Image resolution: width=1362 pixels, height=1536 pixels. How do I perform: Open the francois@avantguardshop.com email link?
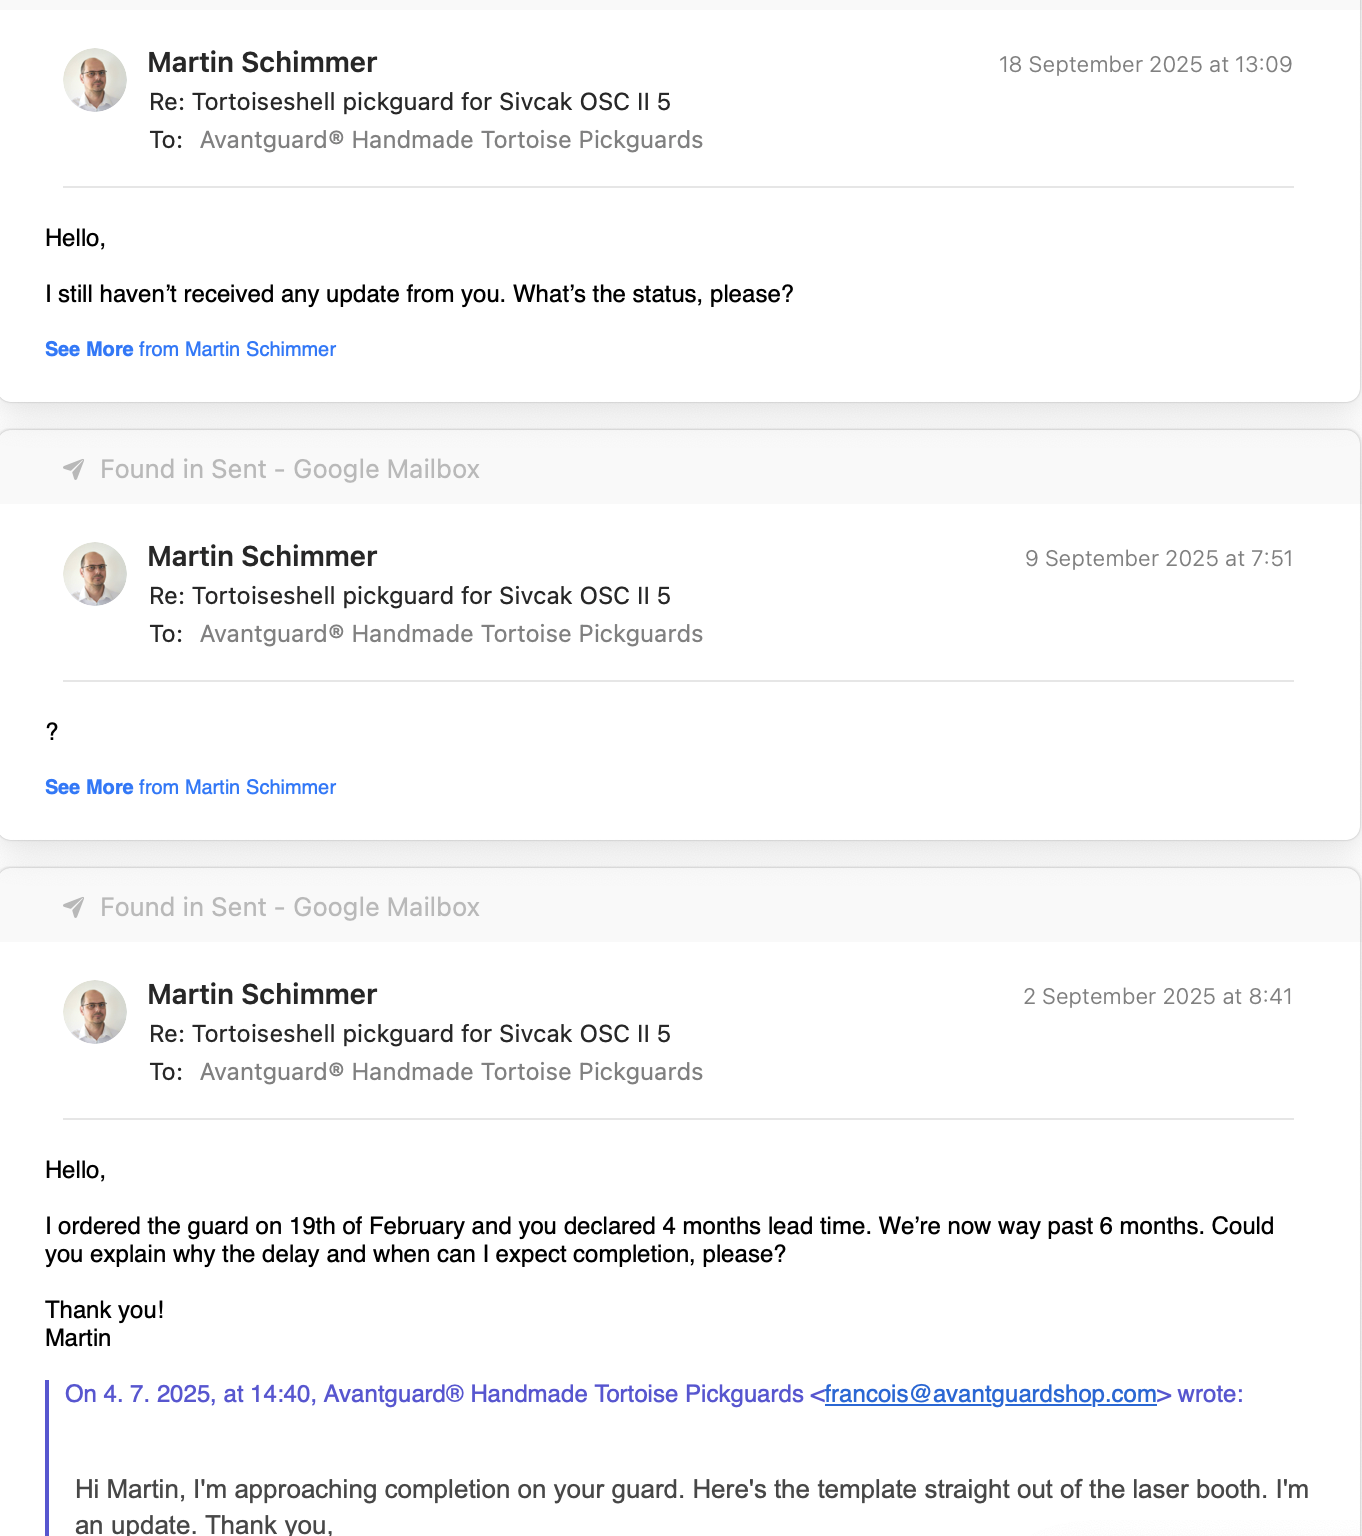pos(990,1394)
